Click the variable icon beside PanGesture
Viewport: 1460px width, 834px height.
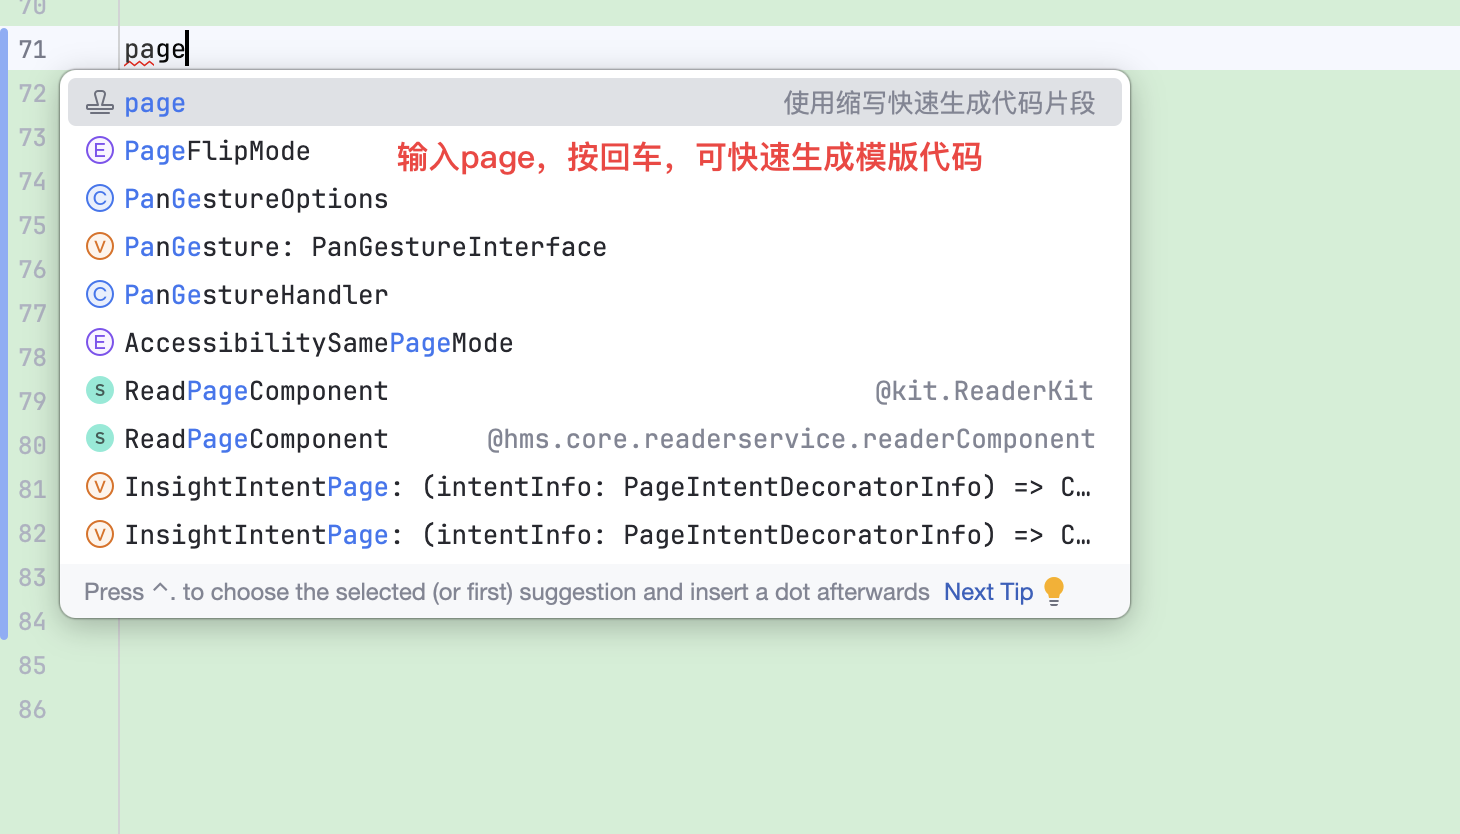click(x=99, y=246)
